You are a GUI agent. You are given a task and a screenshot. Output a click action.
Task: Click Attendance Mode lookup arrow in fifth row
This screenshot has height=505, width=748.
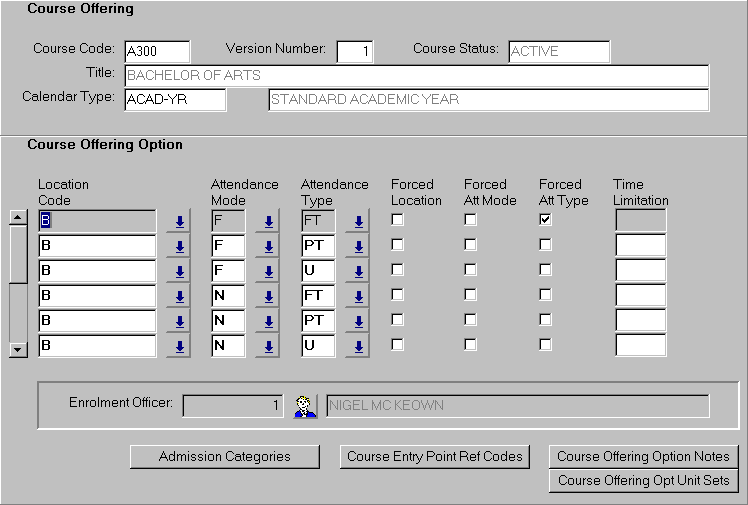[x=267, y=321]
